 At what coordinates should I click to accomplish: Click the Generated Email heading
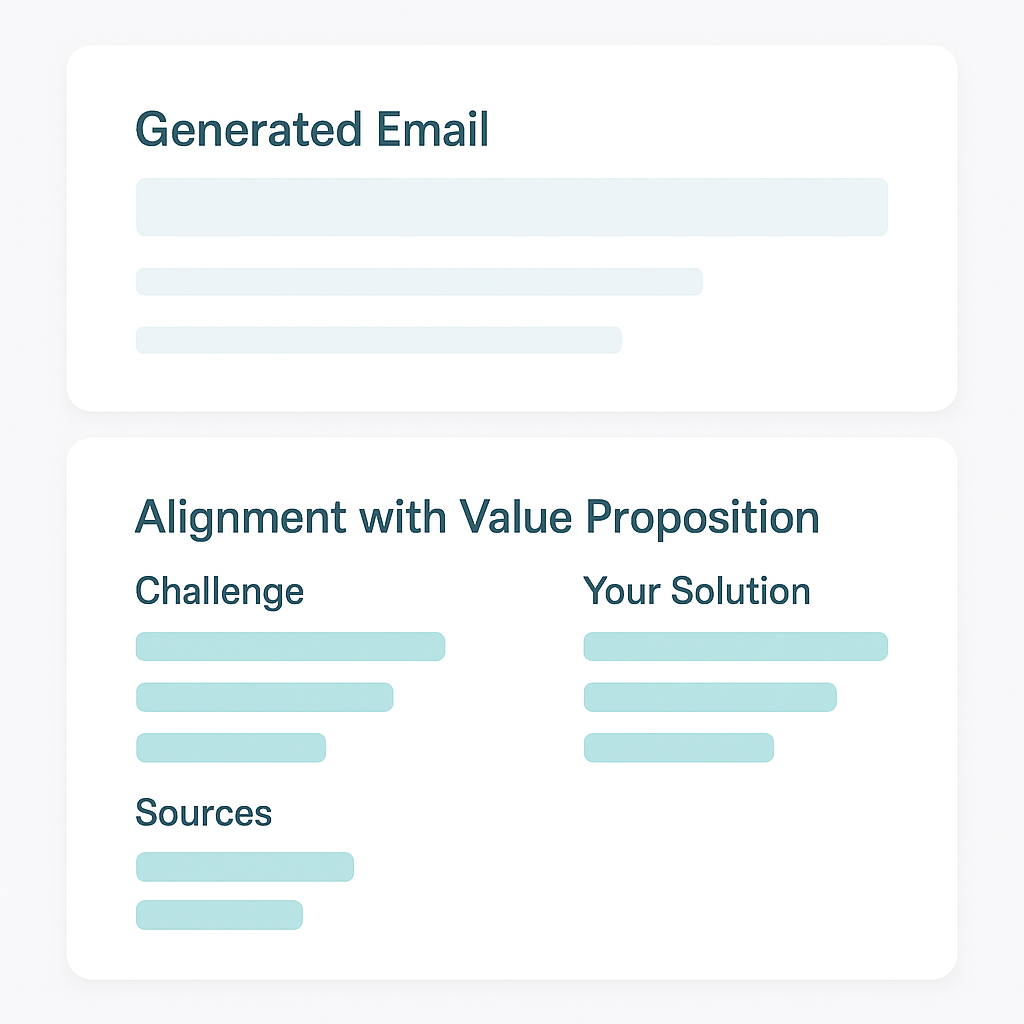pos(312,129)
